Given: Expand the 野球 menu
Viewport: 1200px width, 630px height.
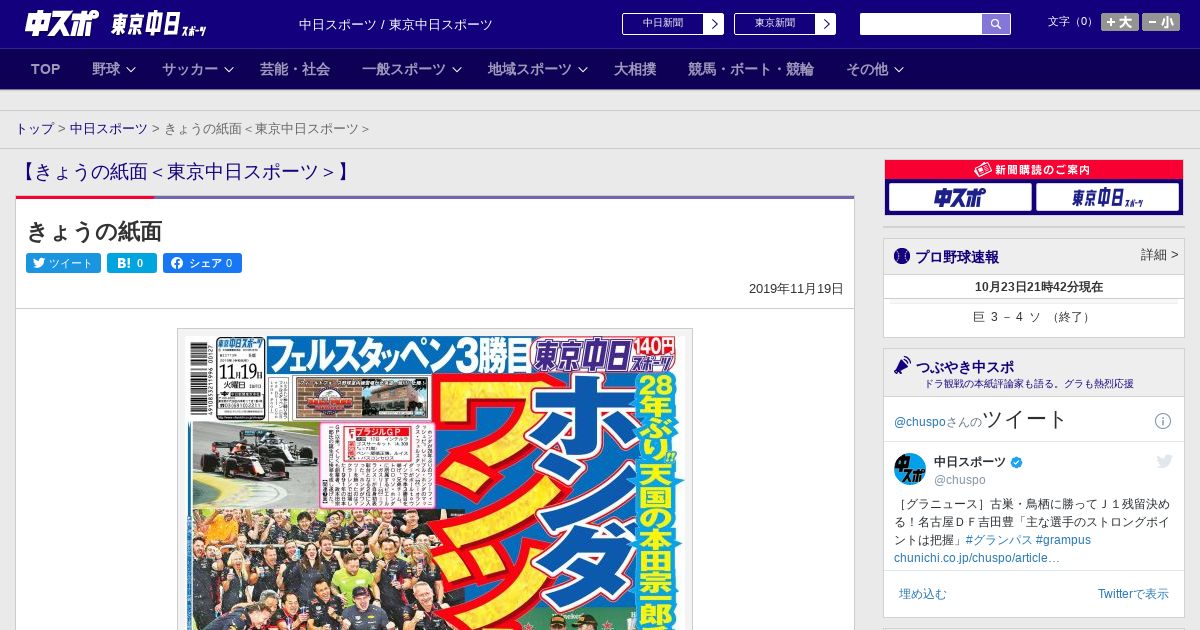Looking at the screenshot, I should pyautogui.click(x=113, y=69).
